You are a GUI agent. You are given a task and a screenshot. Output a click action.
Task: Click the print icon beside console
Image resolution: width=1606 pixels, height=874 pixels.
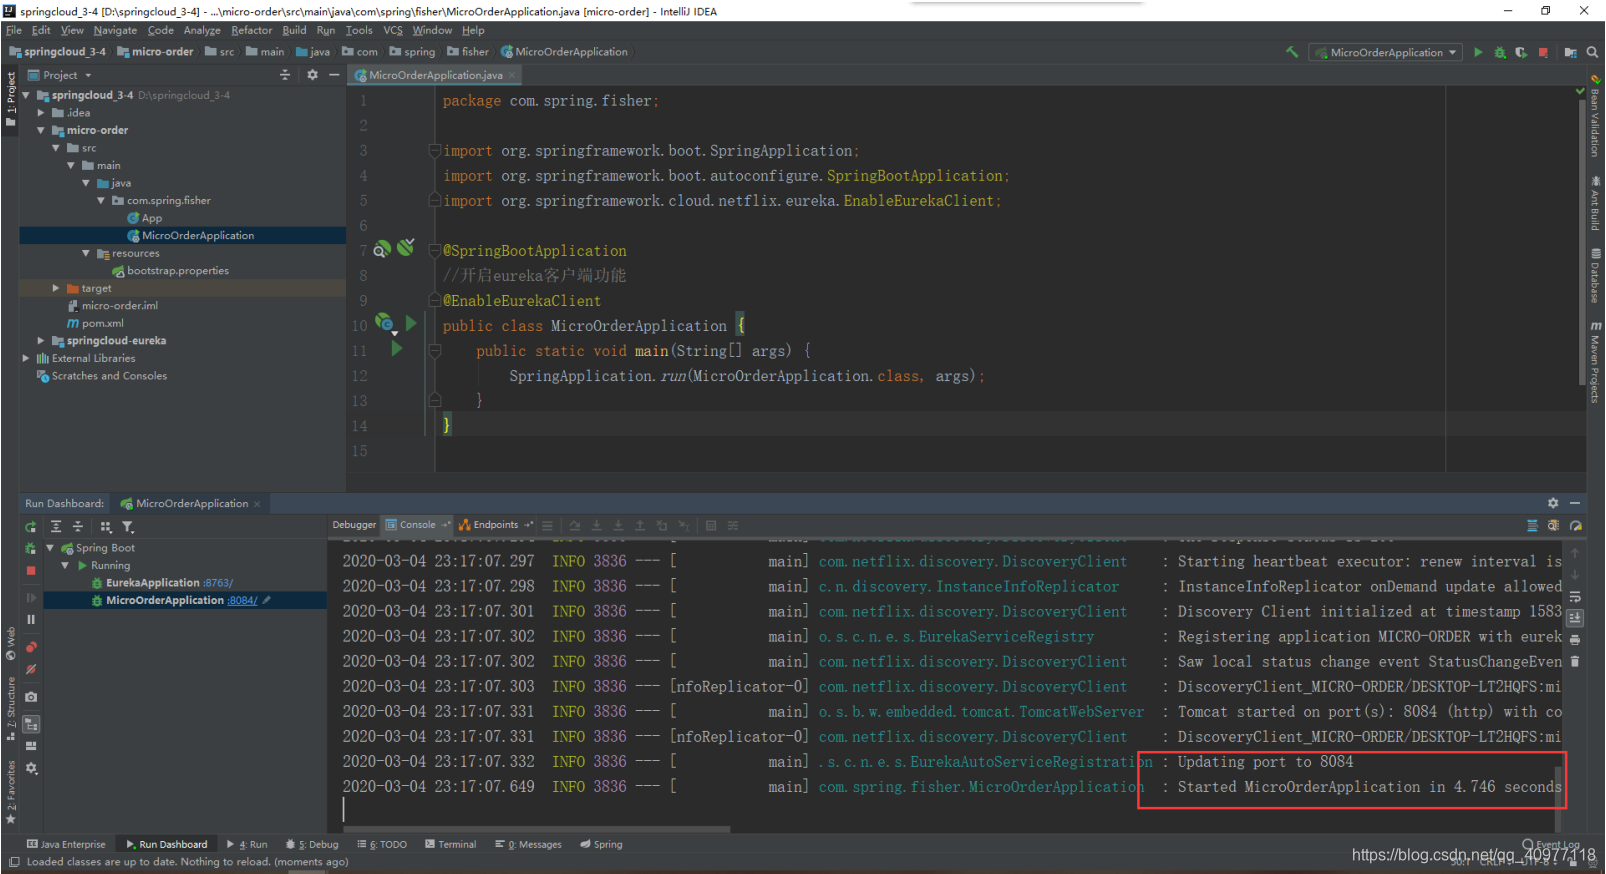click(x=1575, y=640)
